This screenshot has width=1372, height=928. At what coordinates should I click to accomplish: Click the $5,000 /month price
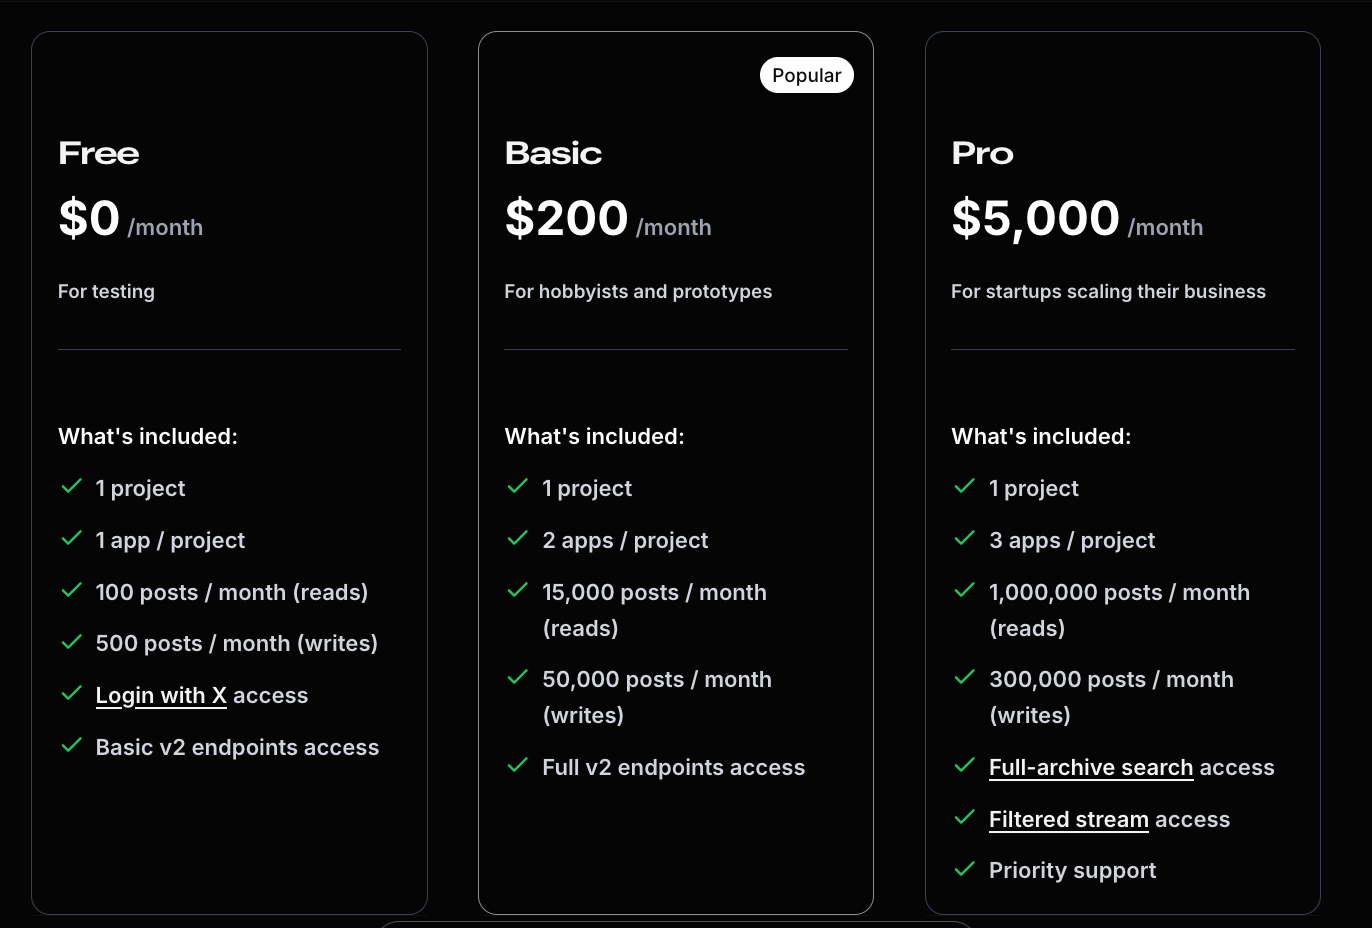tap(1075, 219)
